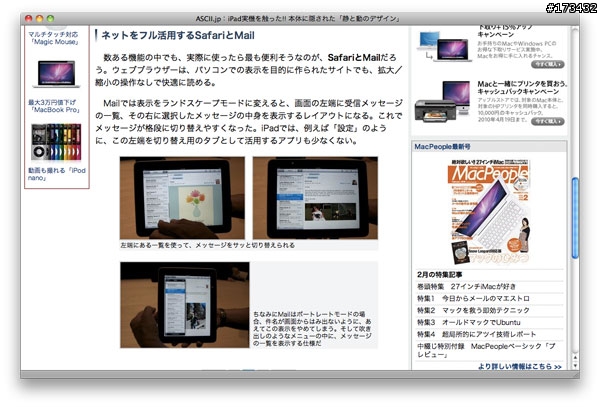Open the 動画も撮れる iPod nano link
This screenshot has height=407, width=600.
pyautogui.click(x=57, y=174)
